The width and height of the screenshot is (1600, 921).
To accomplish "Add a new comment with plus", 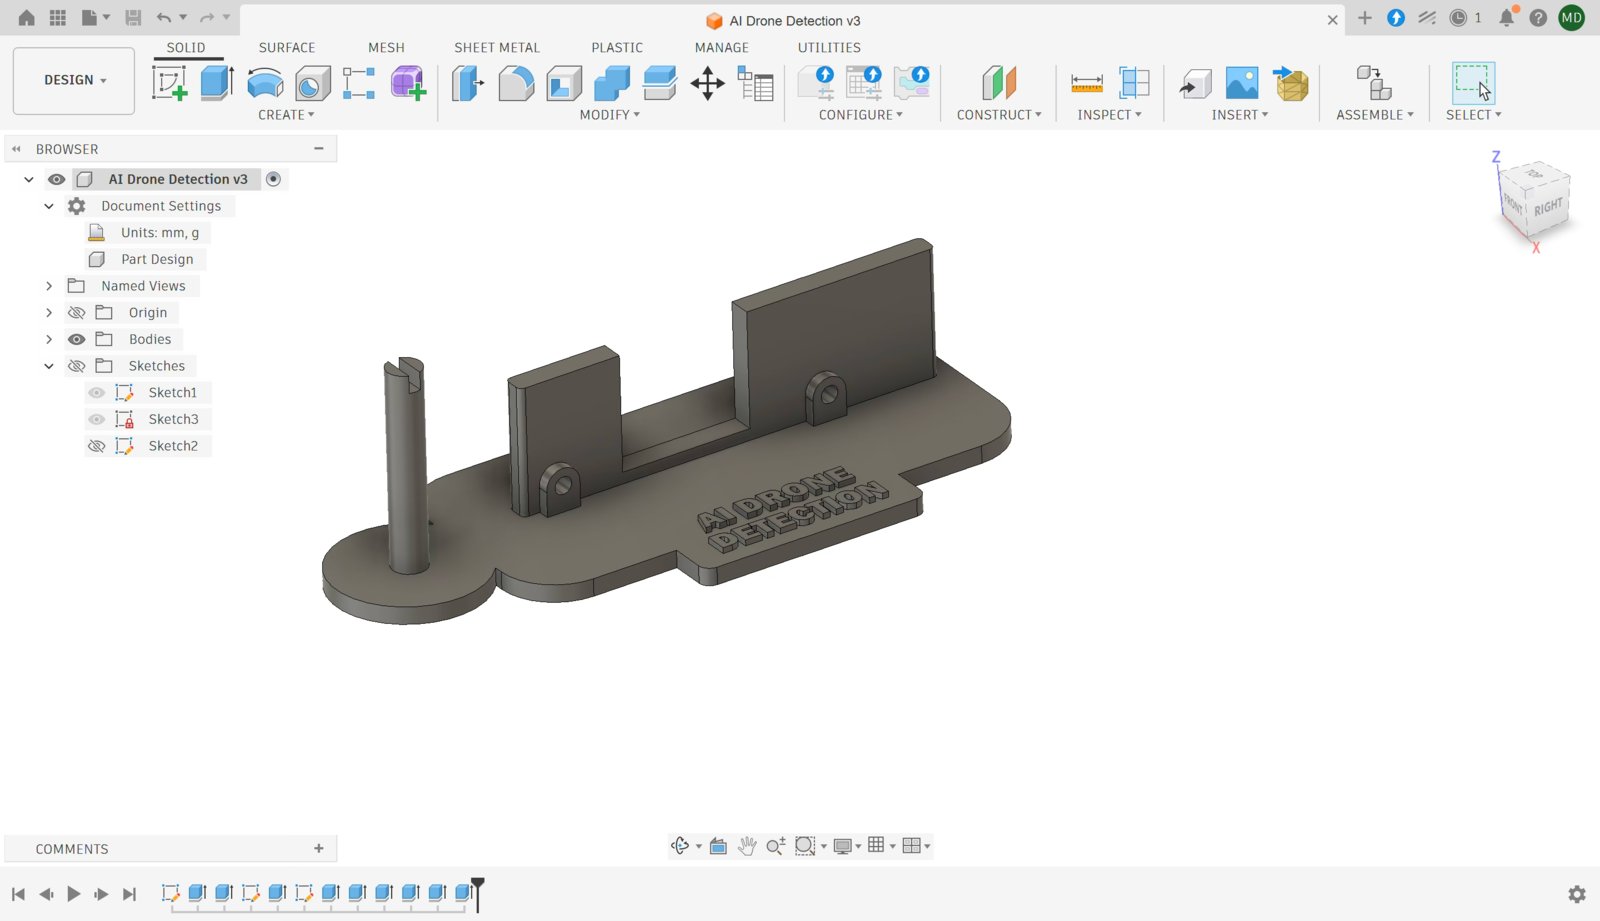I will [319, 848].
